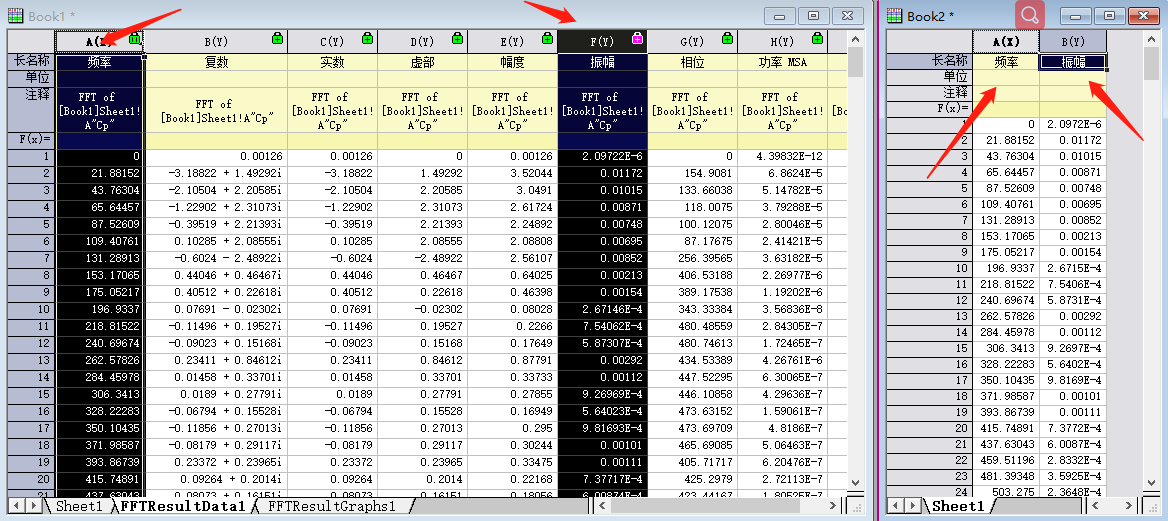This screenshot has width=1168, height=521.
Task: Click the magenta lock icon on column F(Y)
Action: click(637, 39)
